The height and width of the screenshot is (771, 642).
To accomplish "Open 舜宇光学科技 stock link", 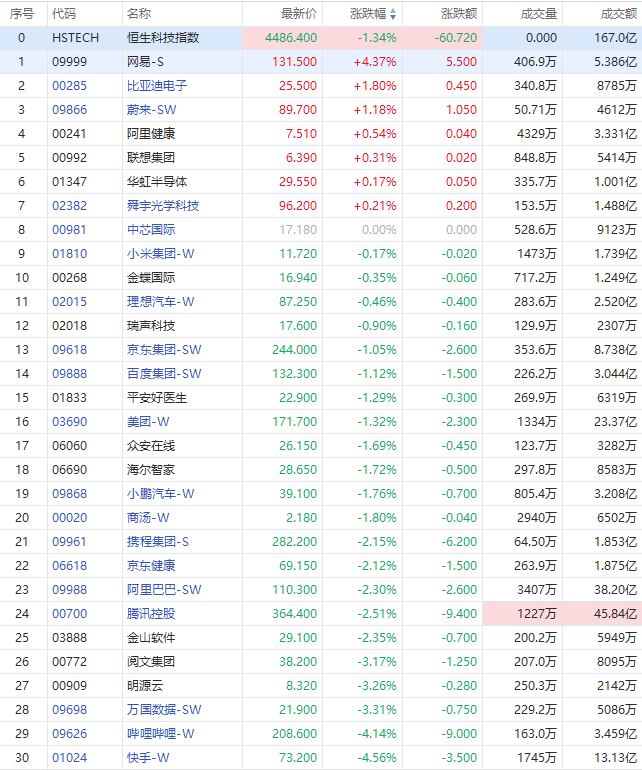I will coord(163,206).
